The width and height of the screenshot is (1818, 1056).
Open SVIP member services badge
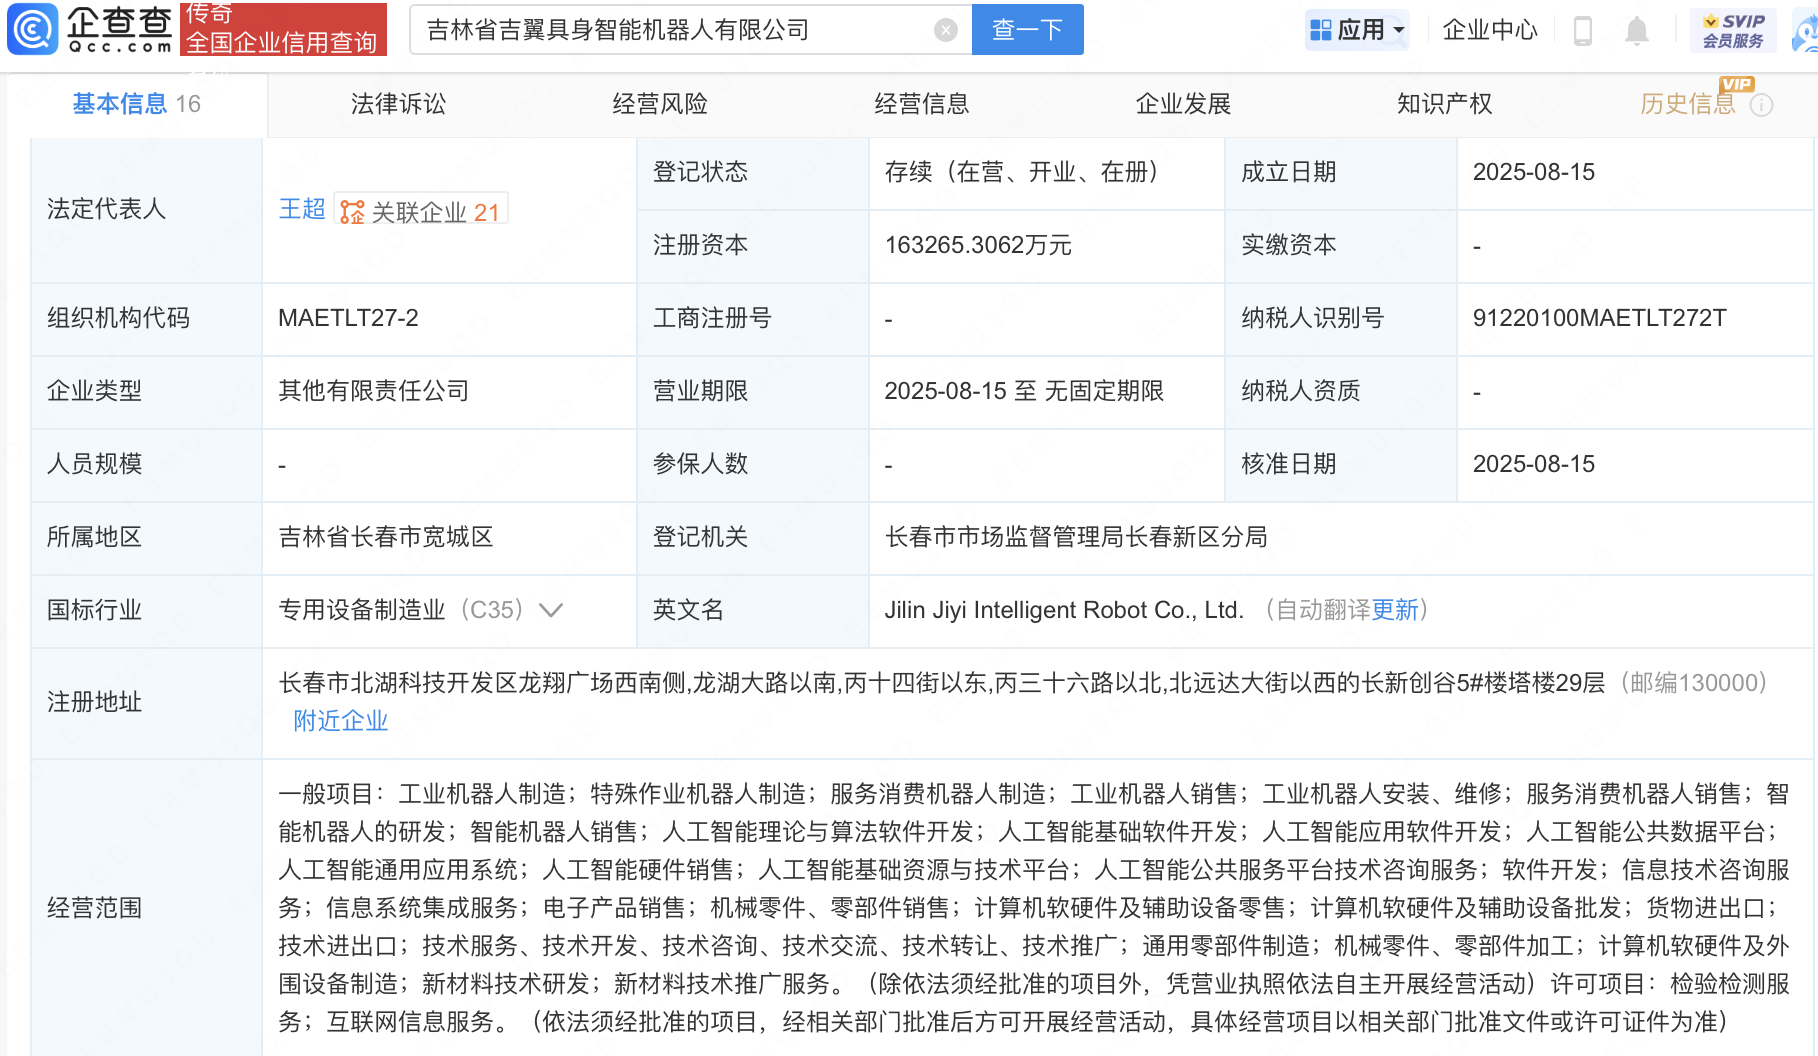[x=1733, y=30]
